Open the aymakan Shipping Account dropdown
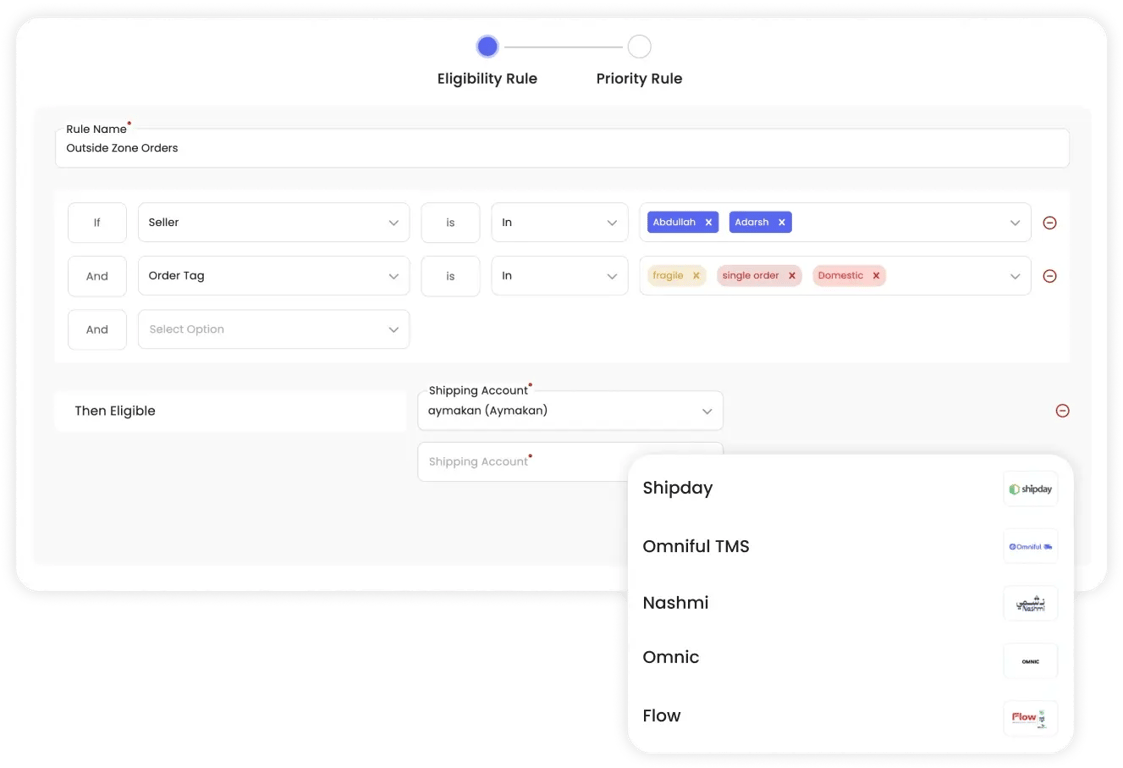This screenshot has height=768, width=1123. tap(570, 411)
